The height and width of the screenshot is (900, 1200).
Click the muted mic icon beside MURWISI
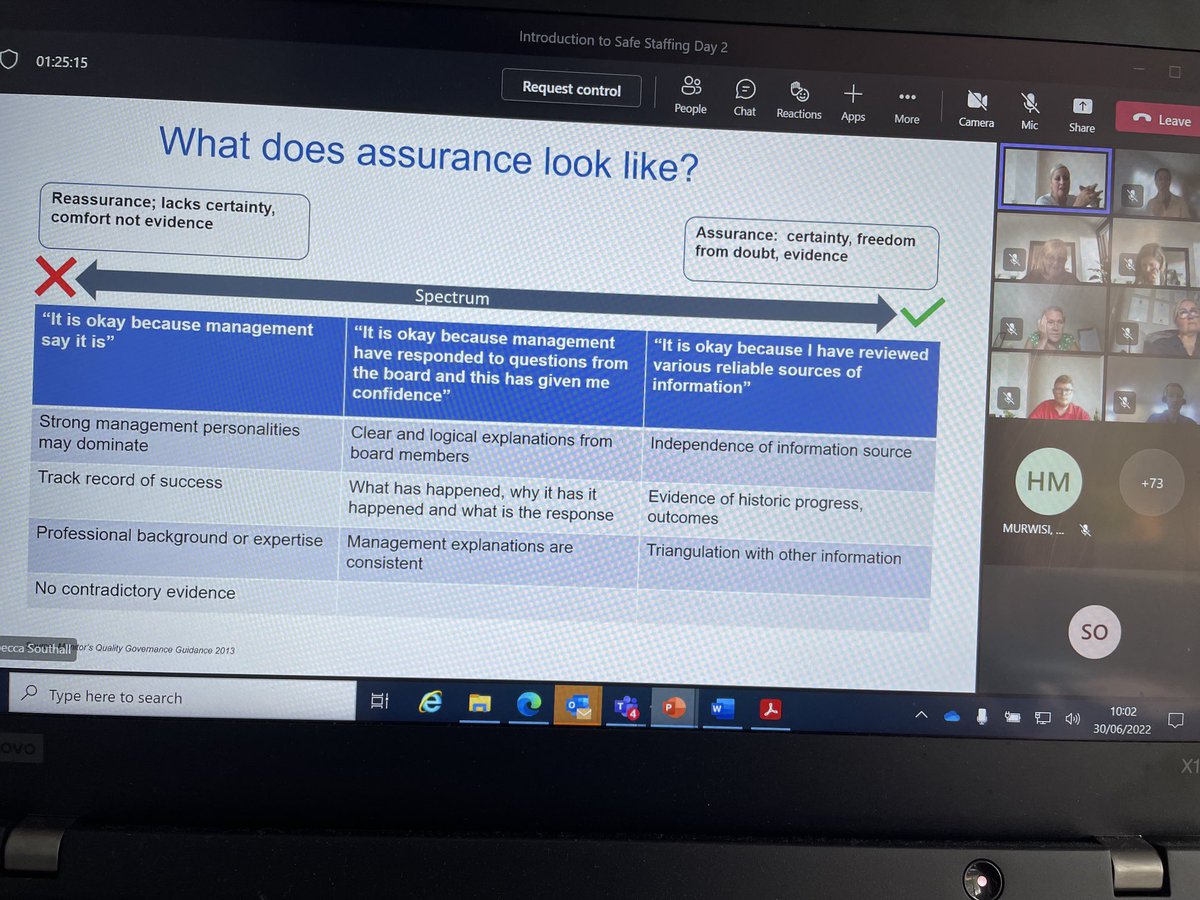click(x=1085, y=530)
